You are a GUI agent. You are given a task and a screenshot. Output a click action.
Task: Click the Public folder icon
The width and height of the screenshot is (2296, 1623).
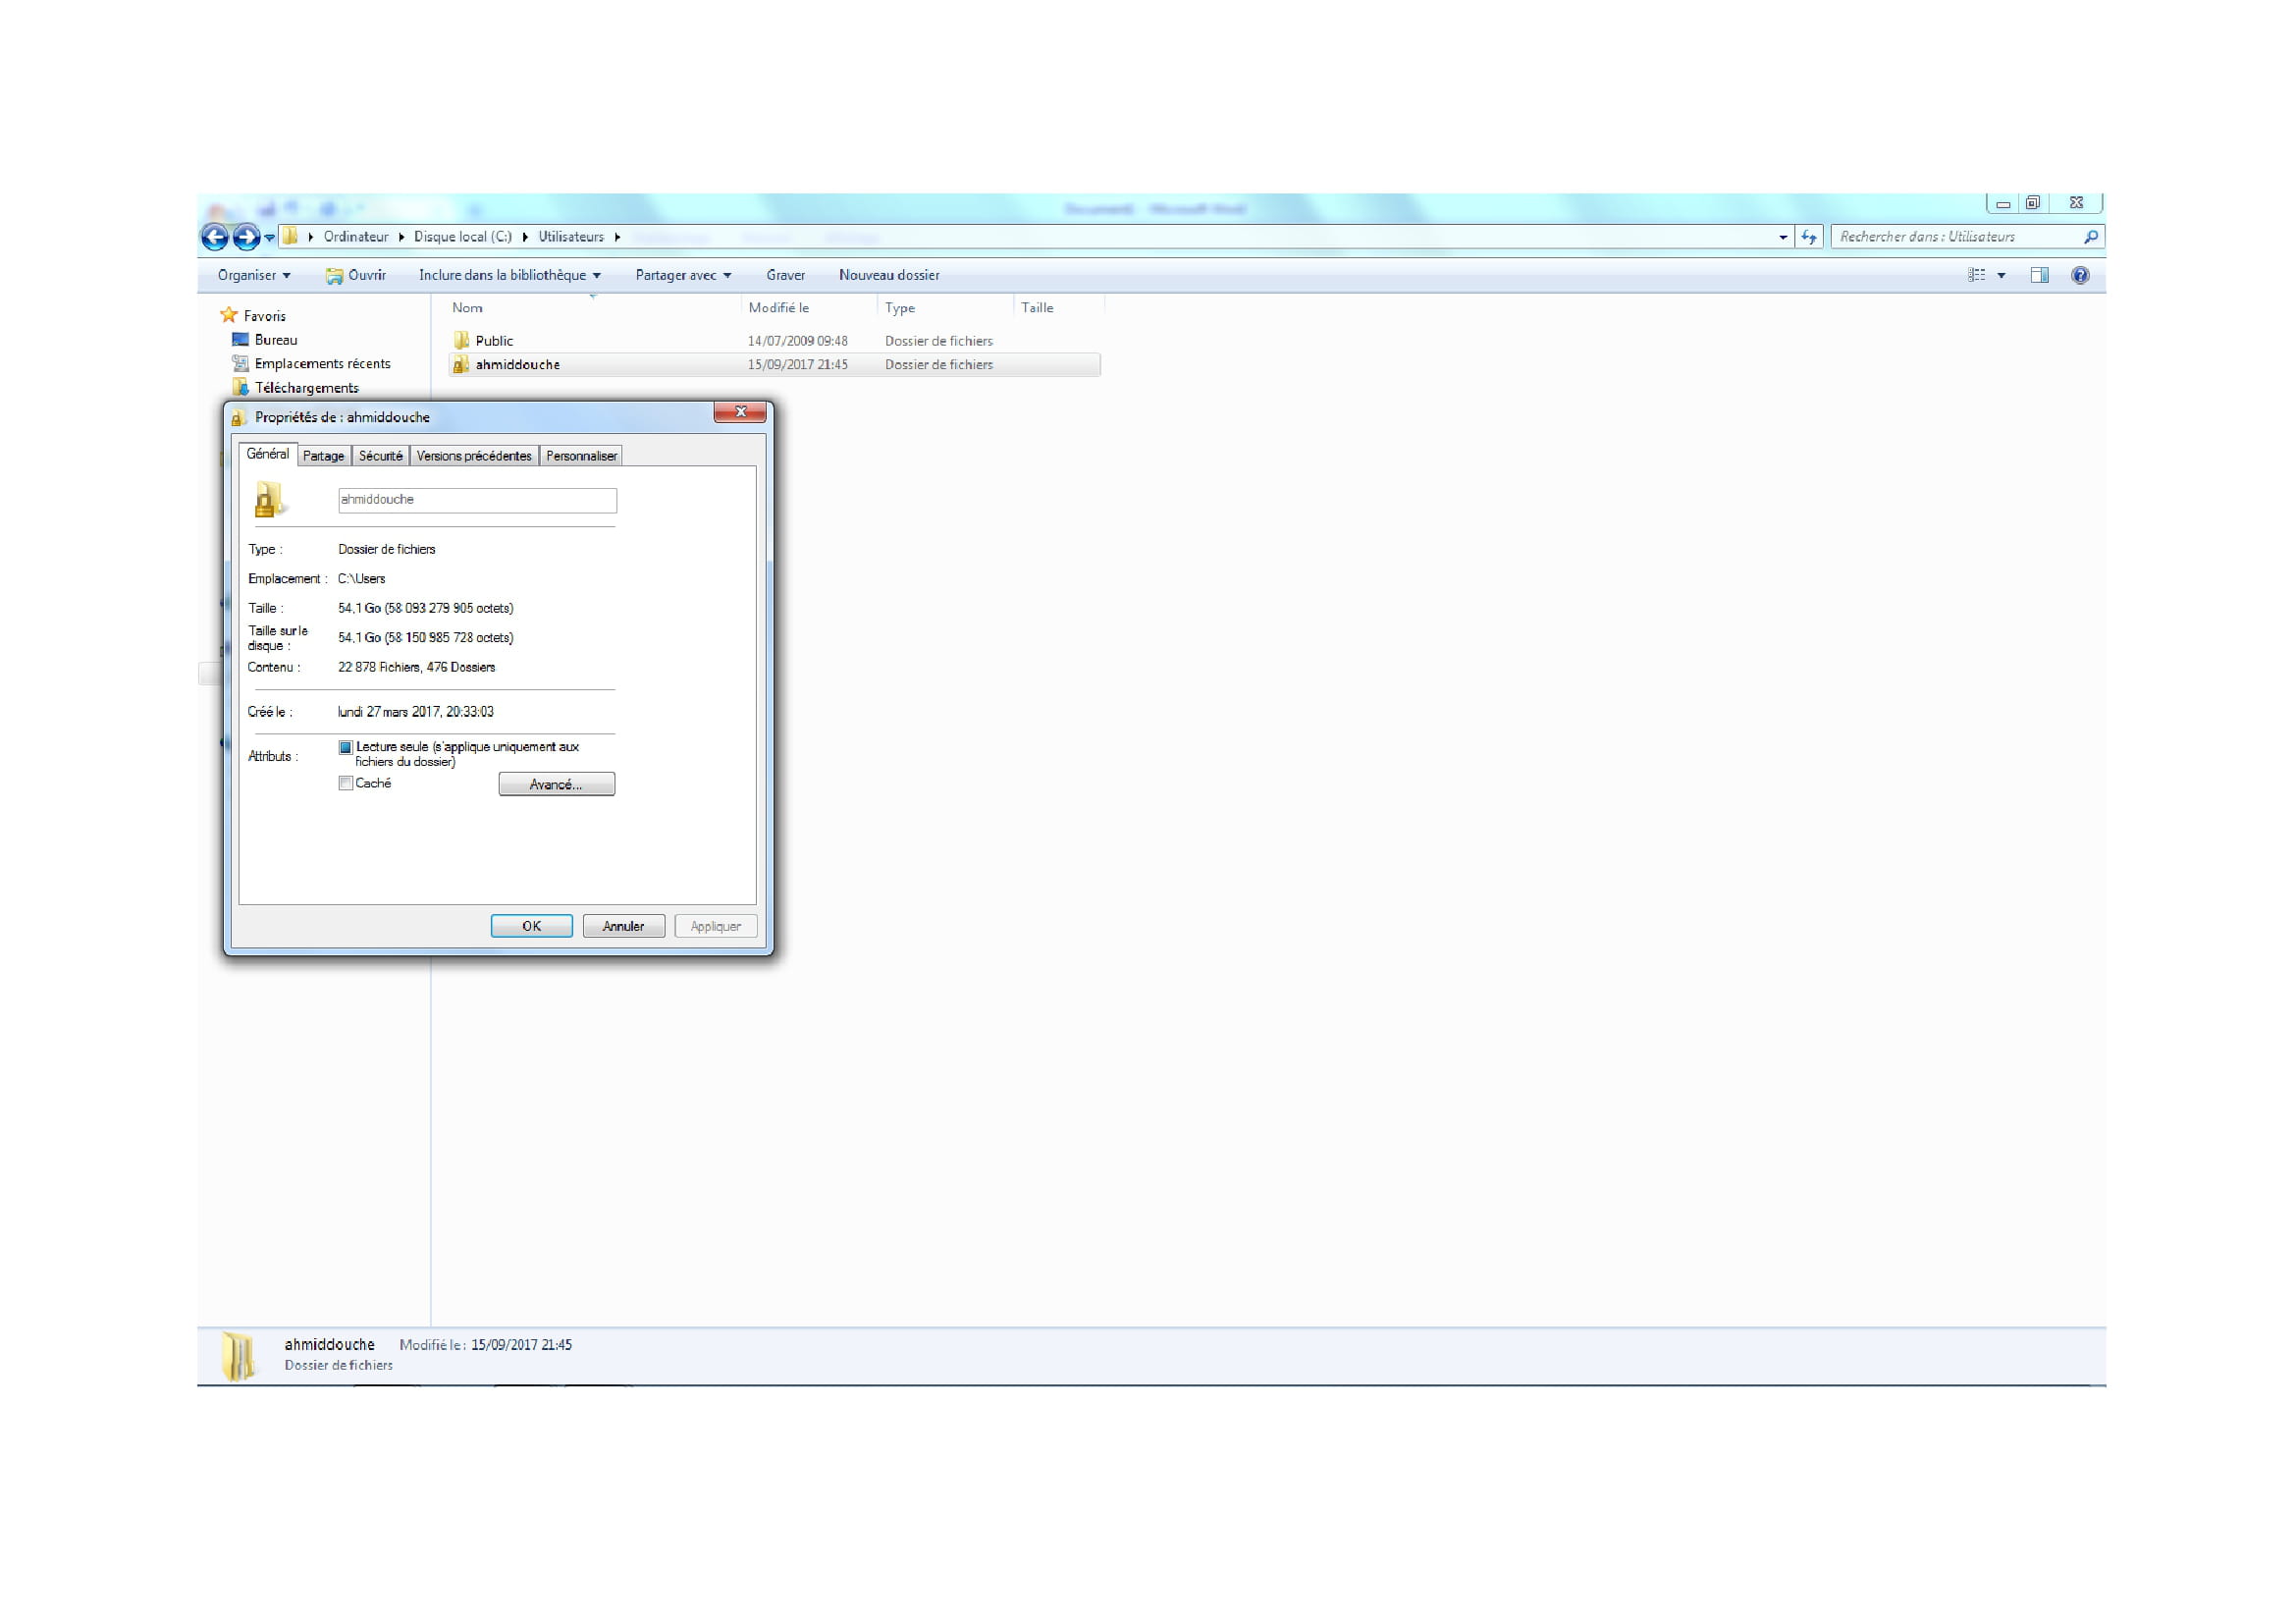tap(461, 340)
